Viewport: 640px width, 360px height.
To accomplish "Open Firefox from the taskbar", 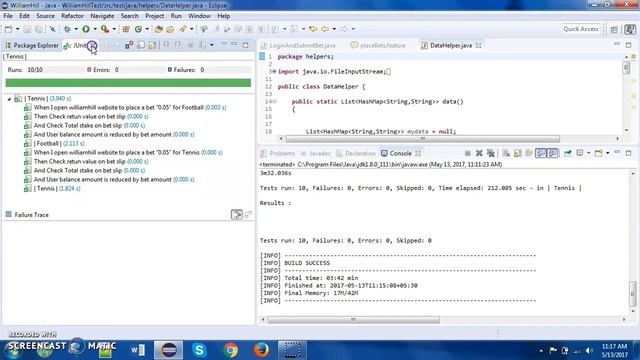I will (x=261, y=350).
